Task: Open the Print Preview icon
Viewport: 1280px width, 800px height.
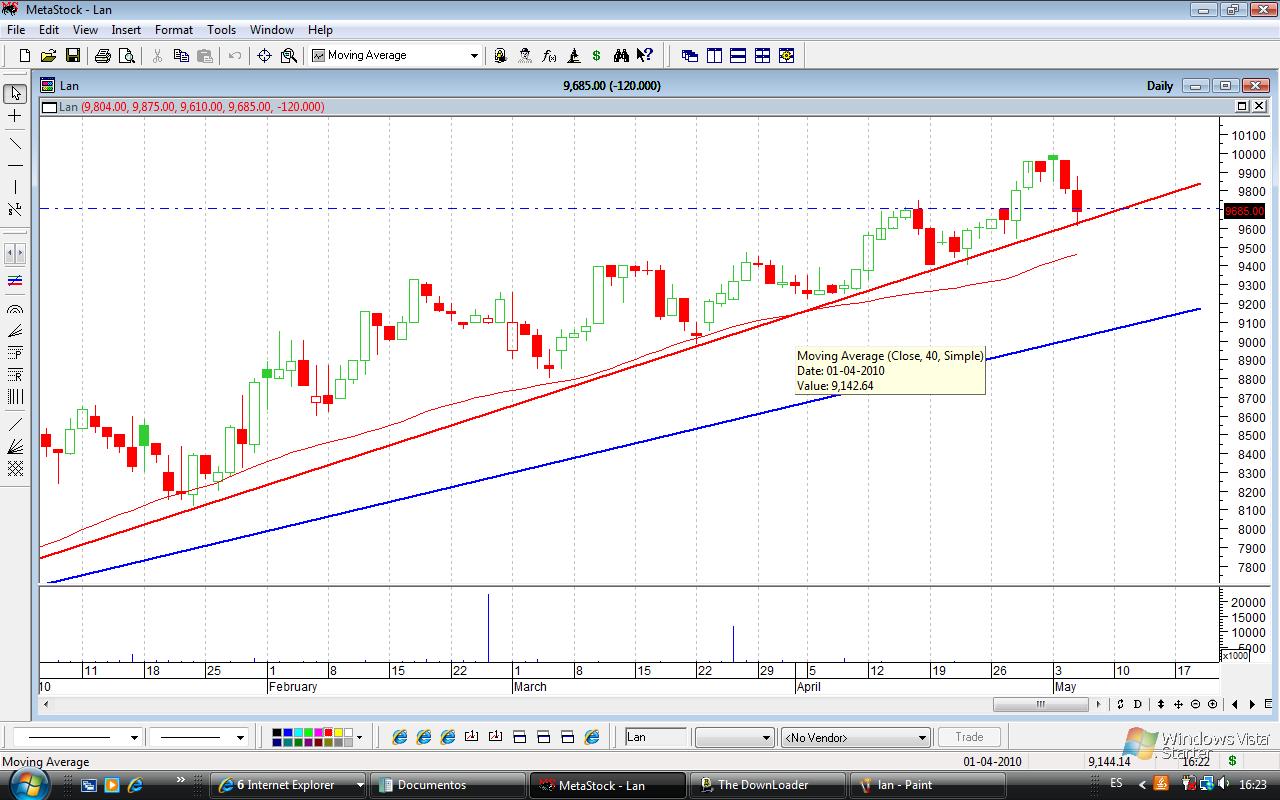Action: click(127, 56)
